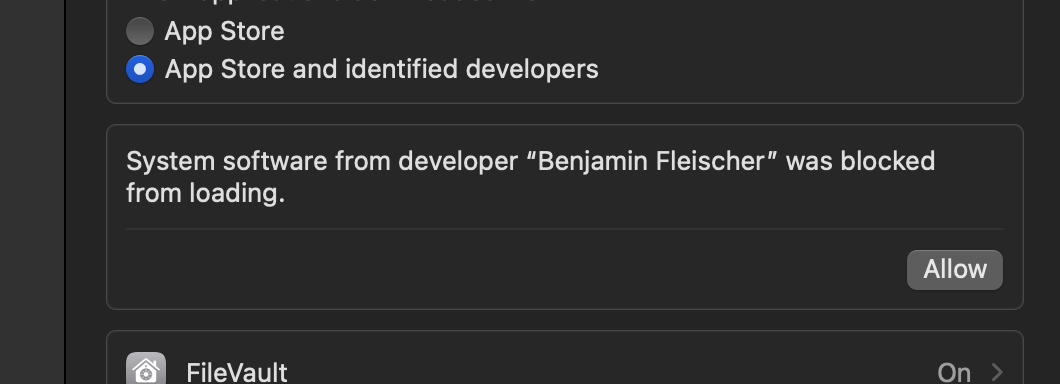Viewport: 1060px width, 384px height.
Task: Open the FileVault settings row
Action: click(564, 358)
